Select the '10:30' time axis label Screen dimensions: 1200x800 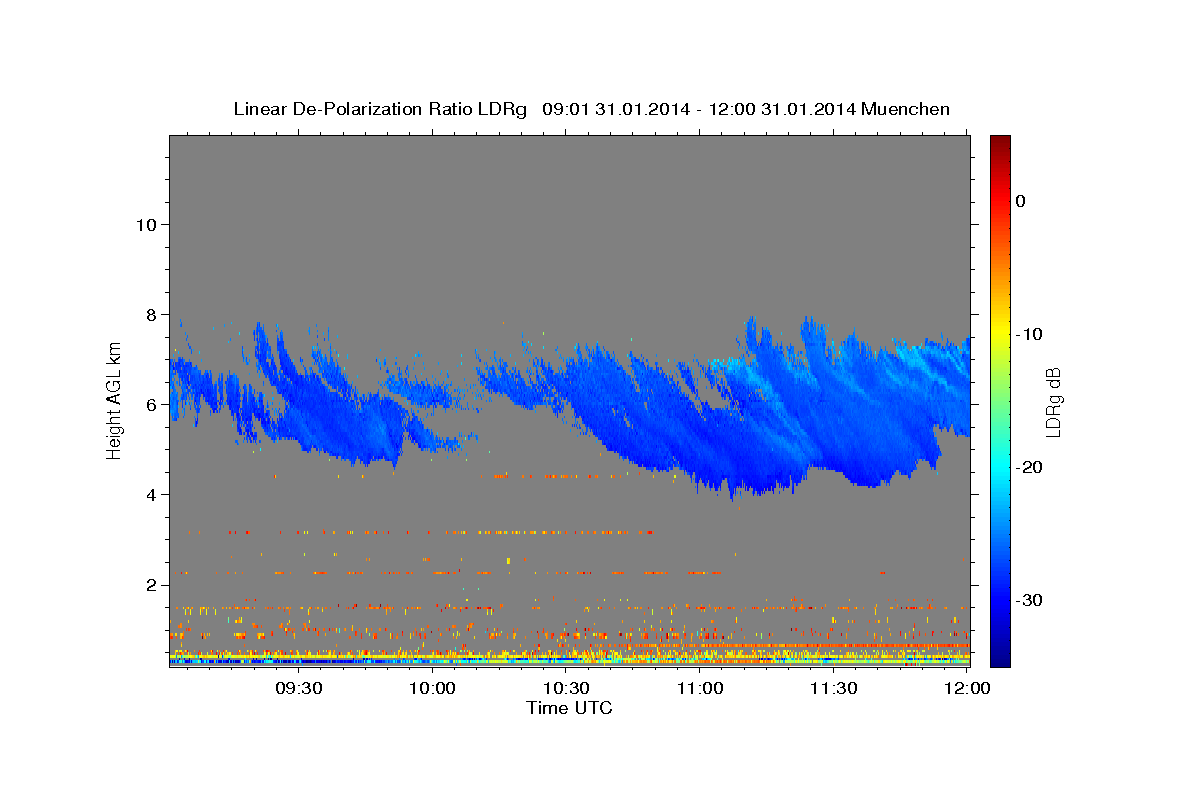coord(566,689)
